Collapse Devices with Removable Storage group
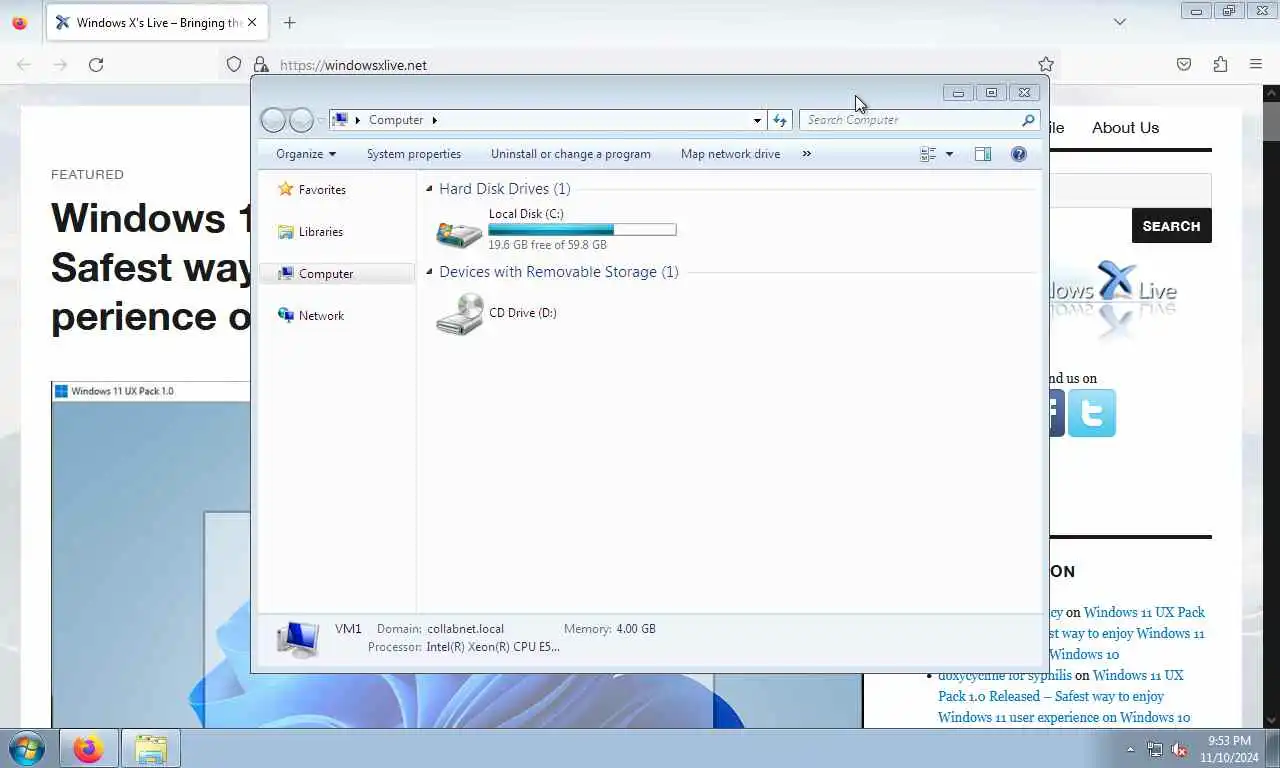This screenshot has height=768, width=1280. (430, 272)
